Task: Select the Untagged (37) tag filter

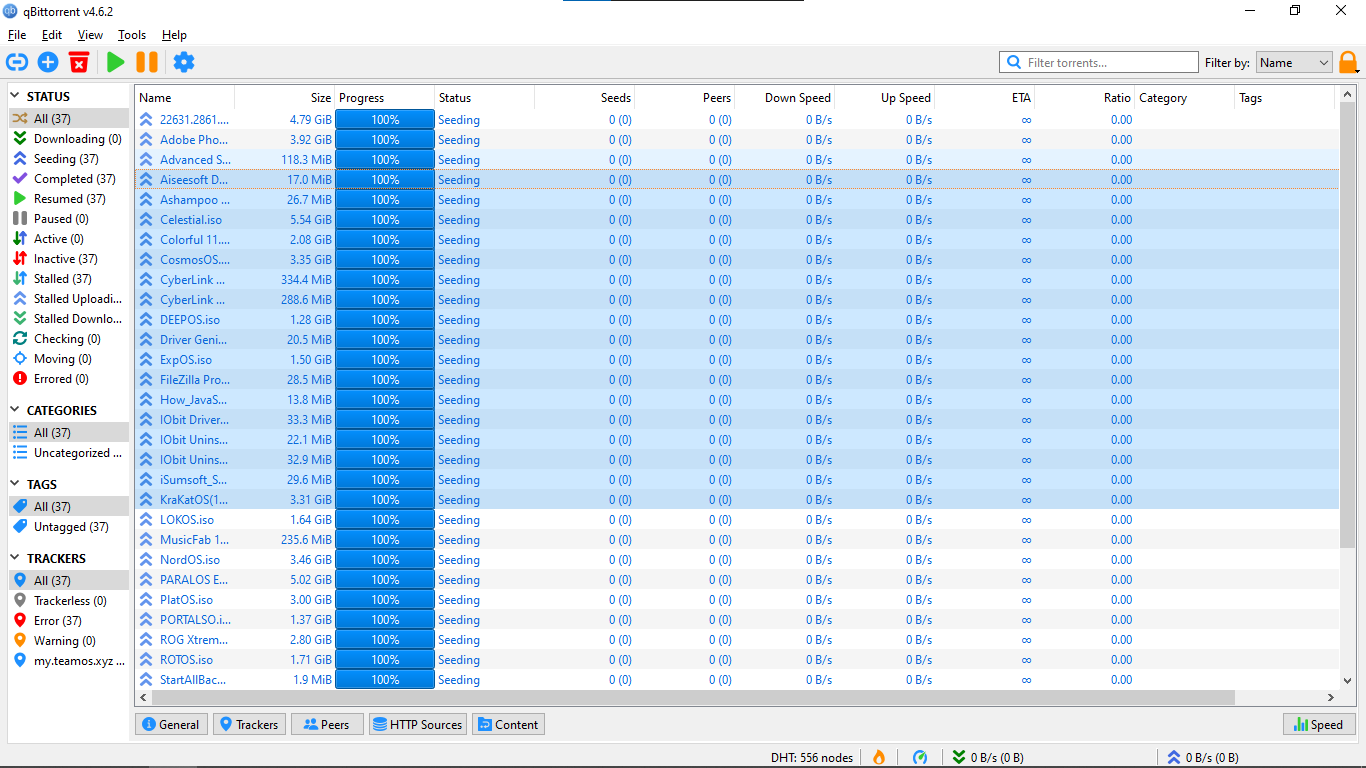Action: click(x=68, y=527)
